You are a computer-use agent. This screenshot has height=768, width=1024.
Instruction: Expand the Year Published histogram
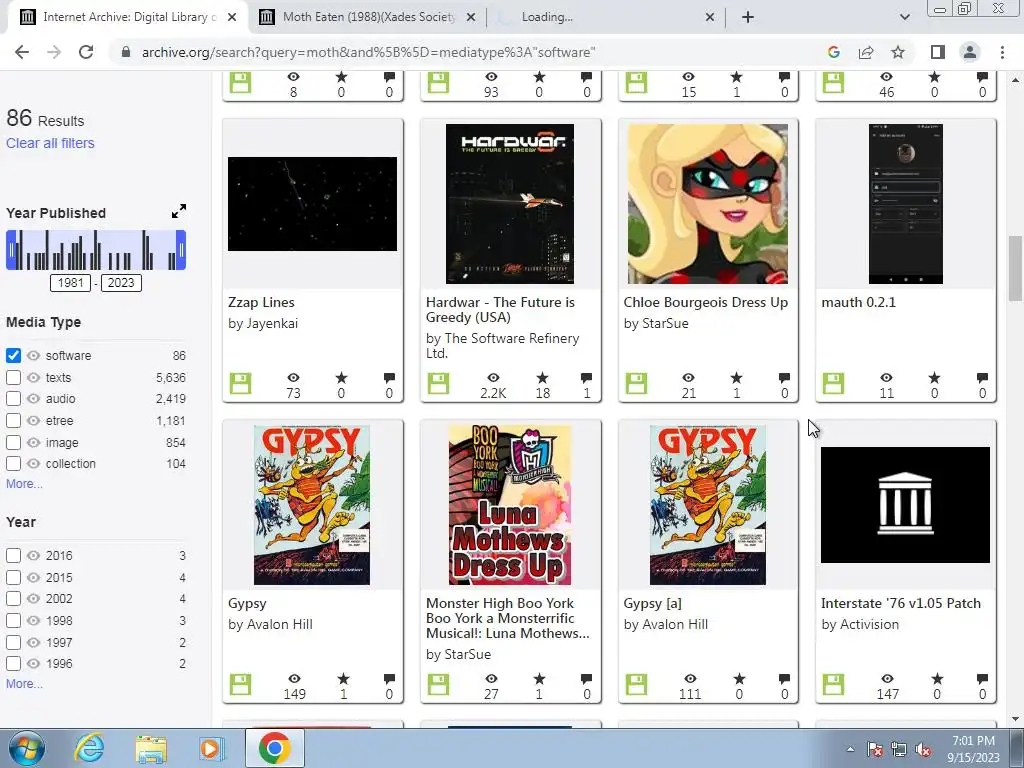point(178,211)
